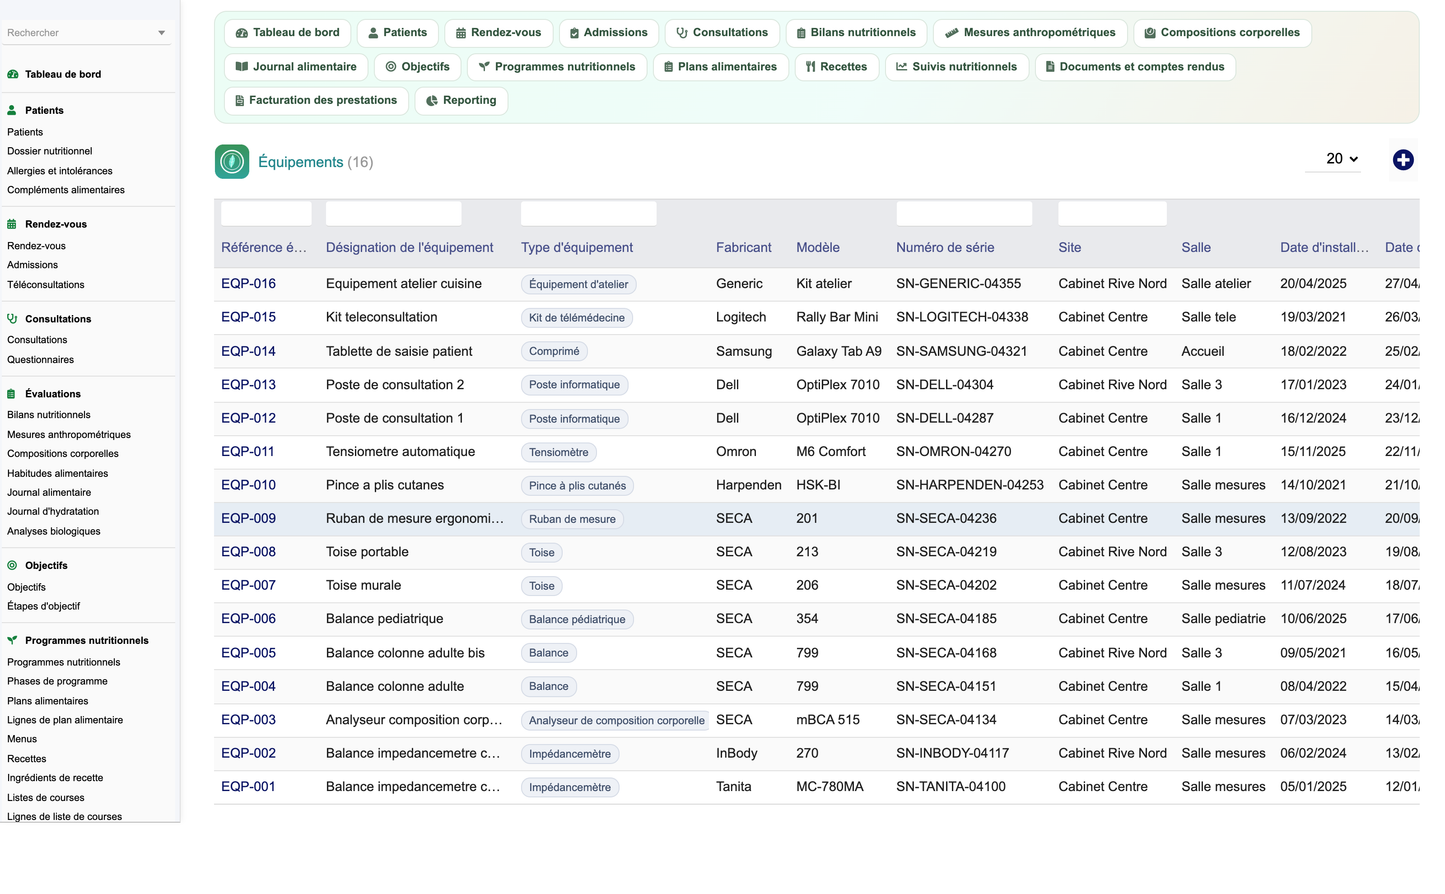Click the SN-HARPENDEN-04253 serial cell
This screenshot has width=1445, height=894.
[x=969, y=485]
